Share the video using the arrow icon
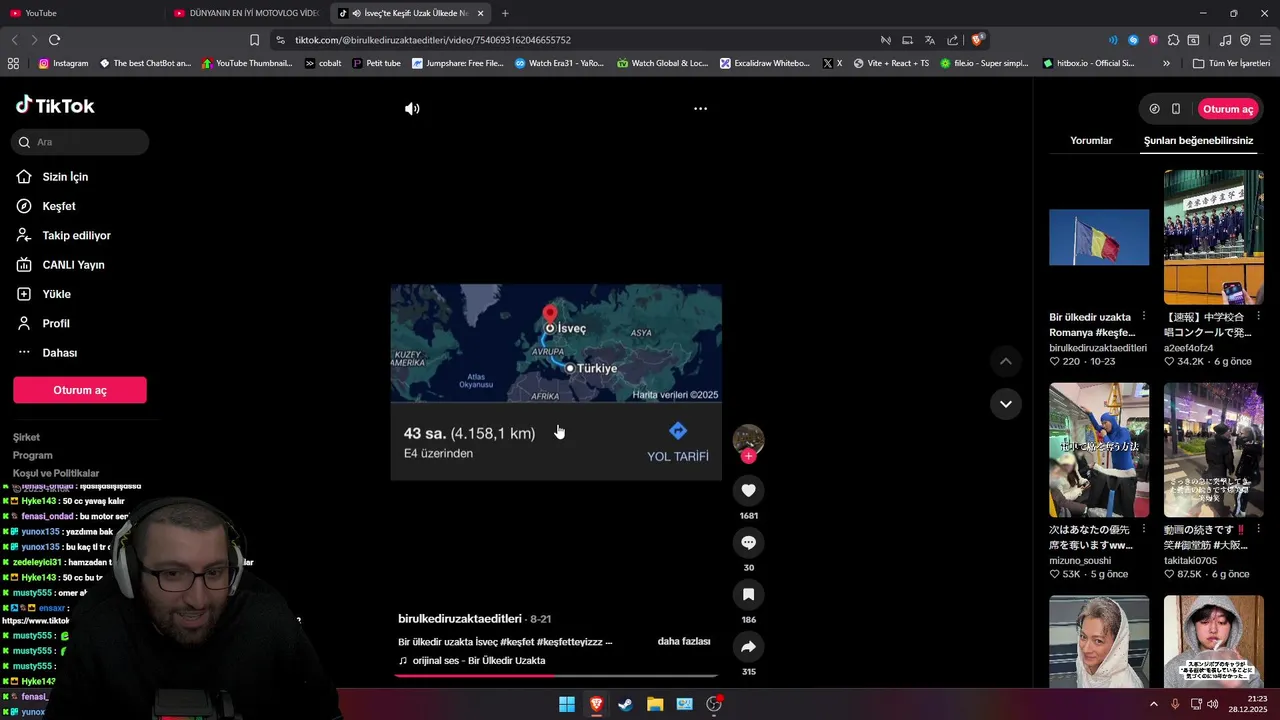Viewport: 1280px width, 720px height. (748, 647)
